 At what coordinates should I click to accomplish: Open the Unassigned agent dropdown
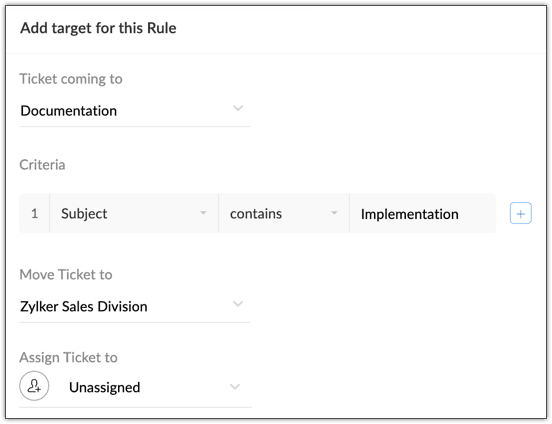(x=136, y=387)
